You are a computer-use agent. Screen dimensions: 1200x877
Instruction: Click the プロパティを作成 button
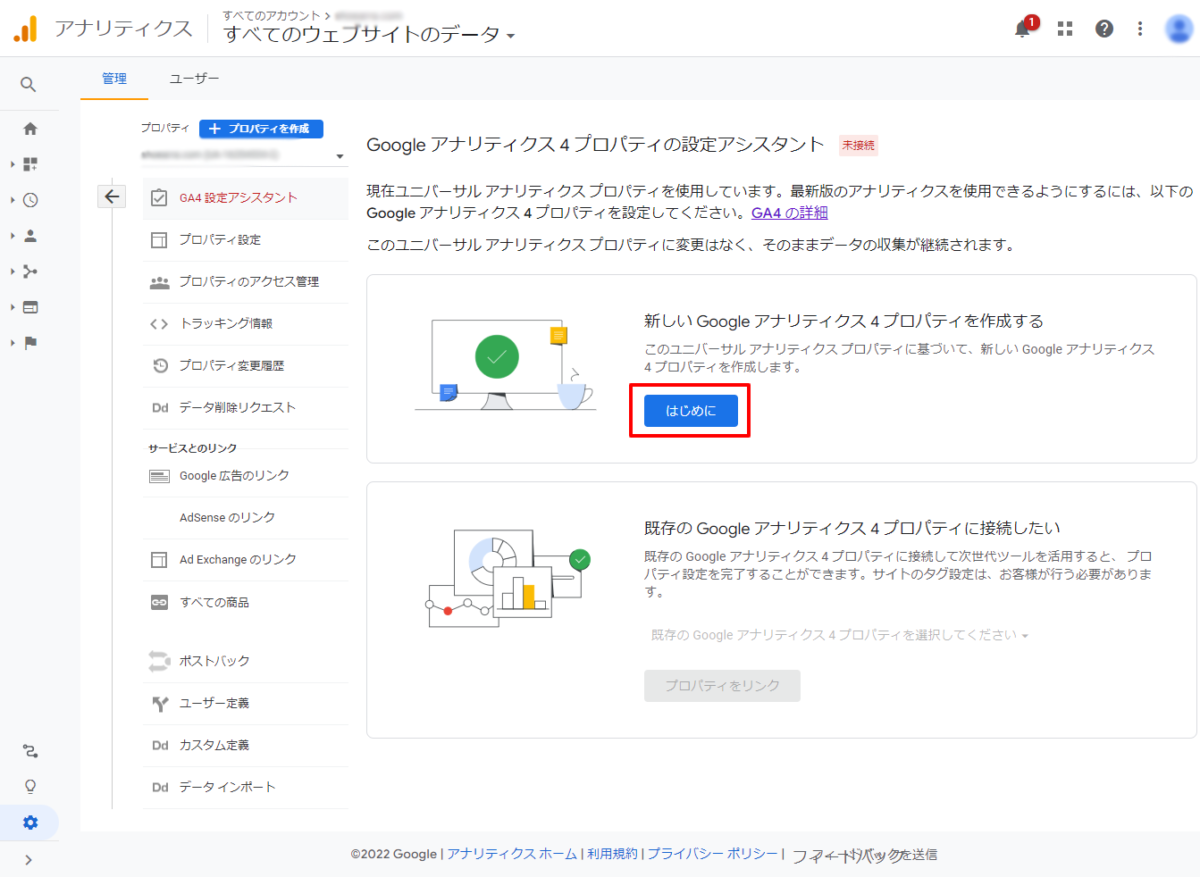coord(261,128)
